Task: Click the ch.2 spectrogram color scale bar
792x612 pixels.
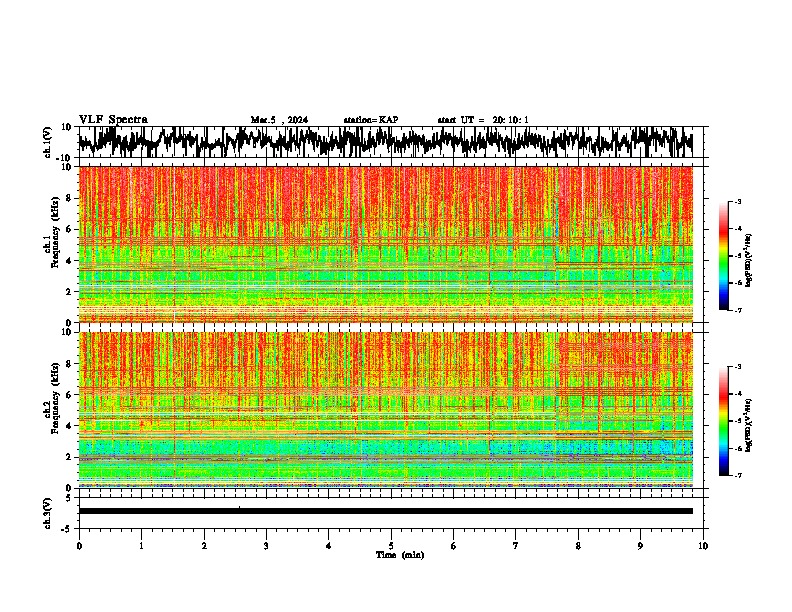Action: click(x=724, y=421)
